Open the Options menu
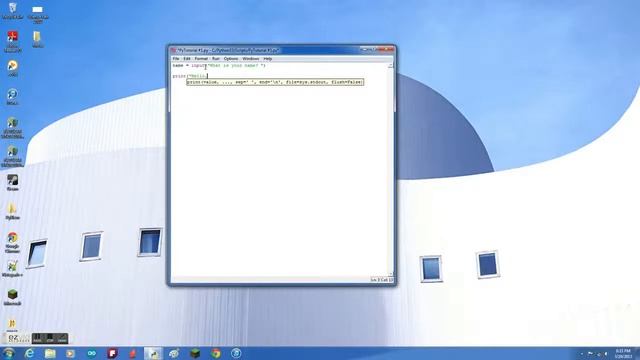The height and width of the screenshot is (360, 640). [231, 59]
